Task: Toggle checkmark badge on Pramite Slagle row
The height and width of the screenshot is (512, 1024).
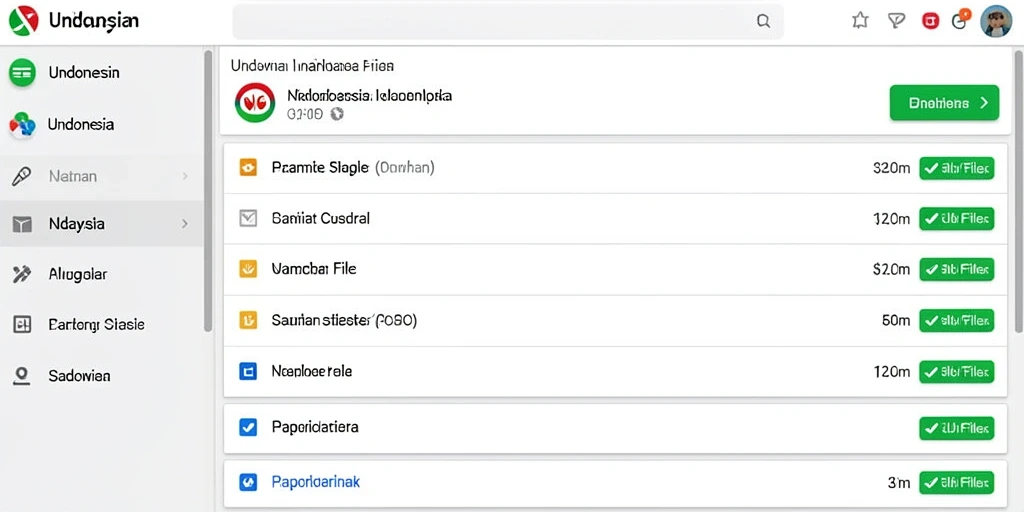Action: 956,168
